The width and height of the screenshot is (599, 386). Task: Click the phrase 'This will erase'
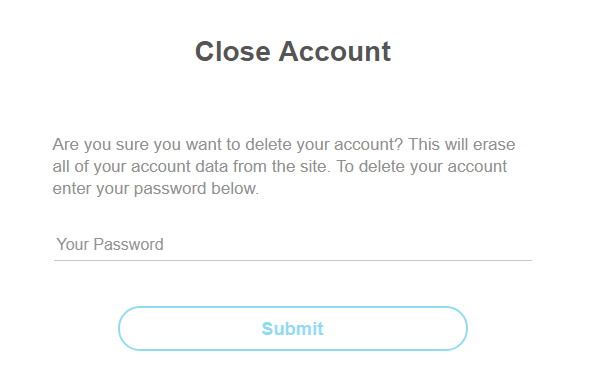click(462, 144)
